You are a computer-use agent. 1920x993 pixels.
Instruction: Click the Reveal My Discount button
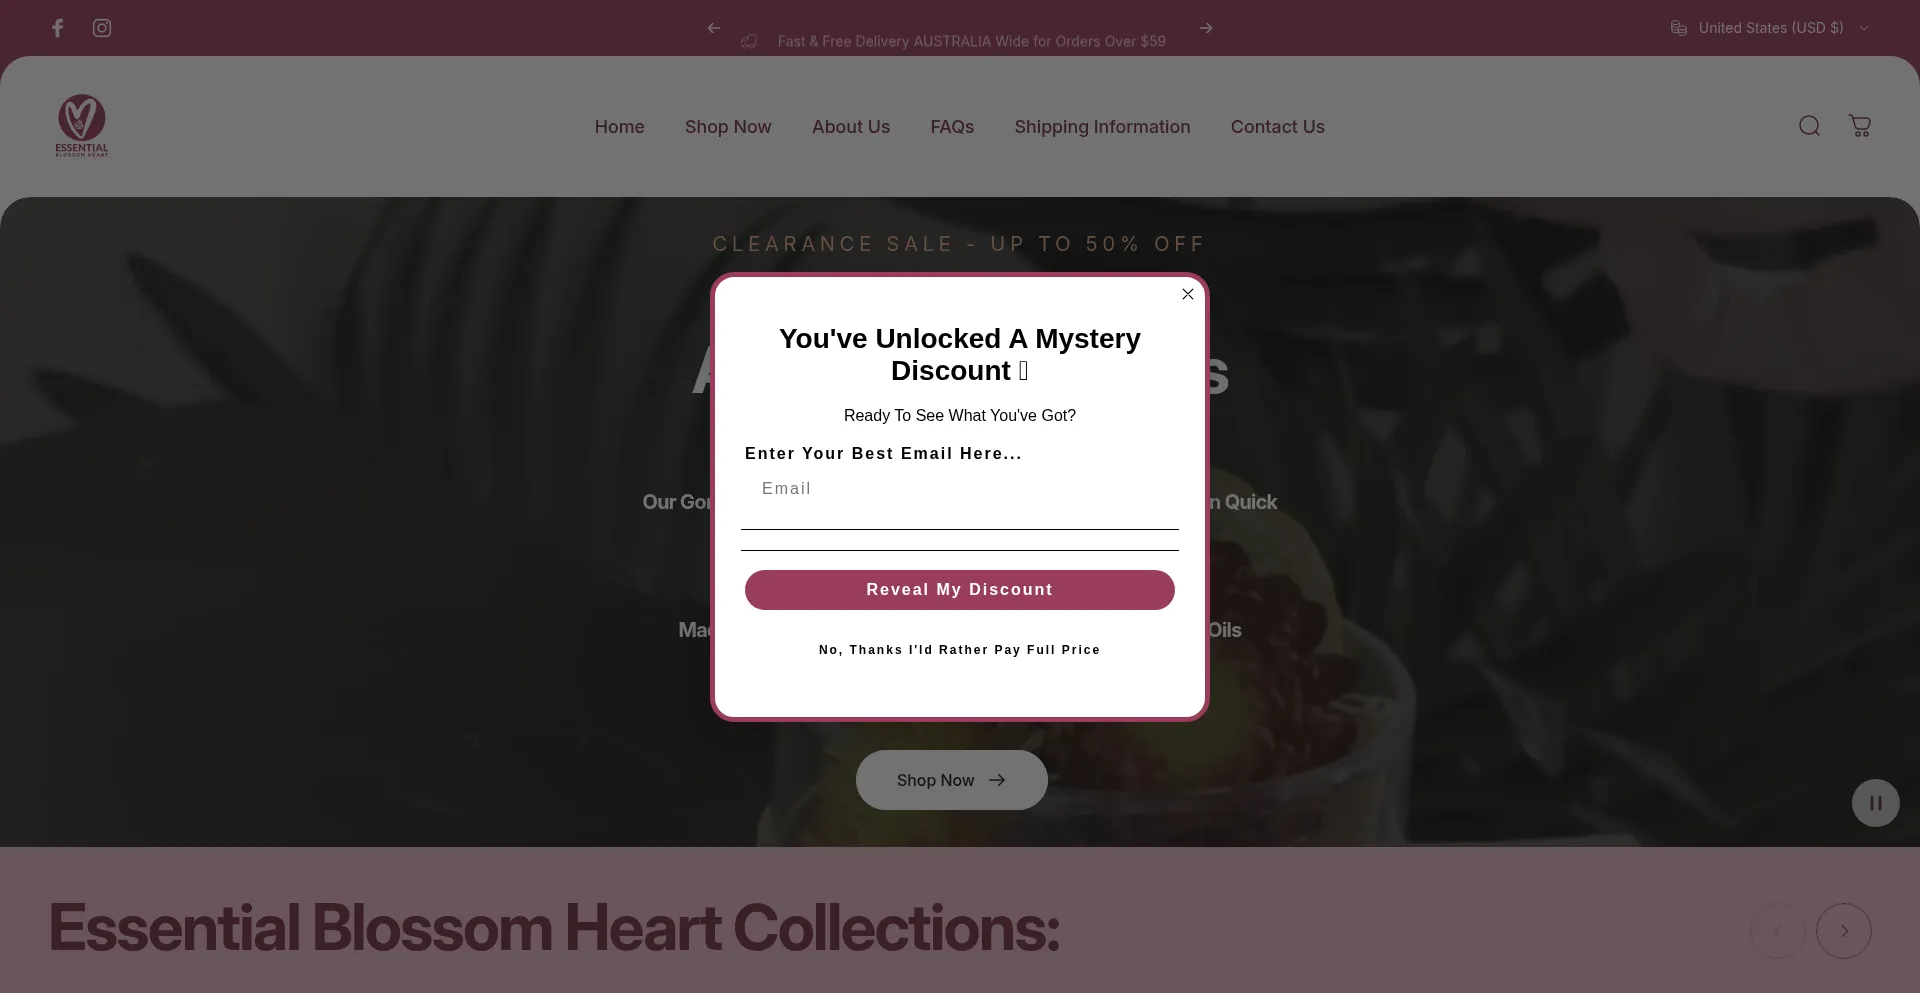click(x=960, y=590)
